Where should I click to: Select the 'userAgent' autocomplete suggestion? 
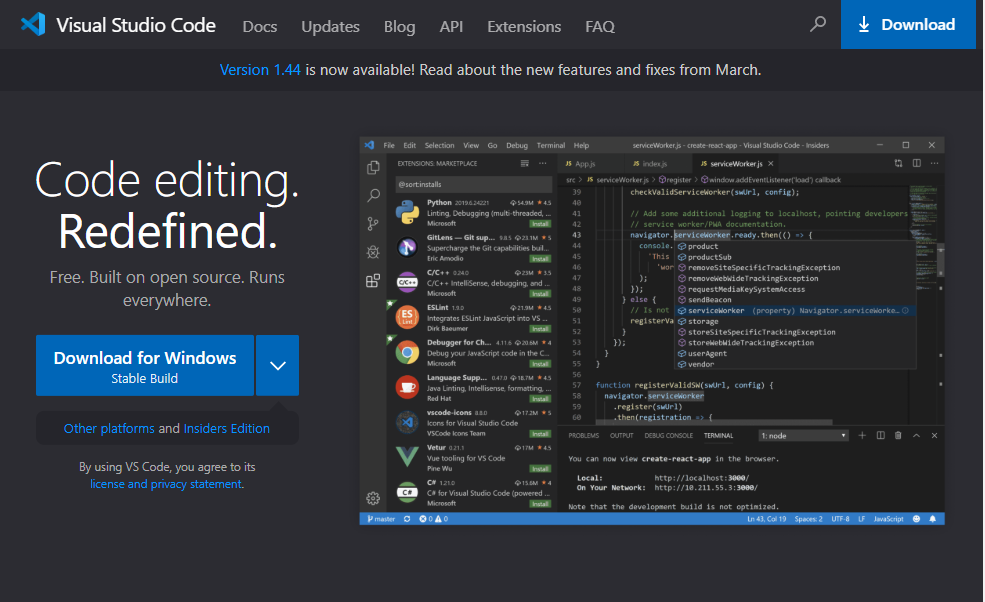point(795,353)
